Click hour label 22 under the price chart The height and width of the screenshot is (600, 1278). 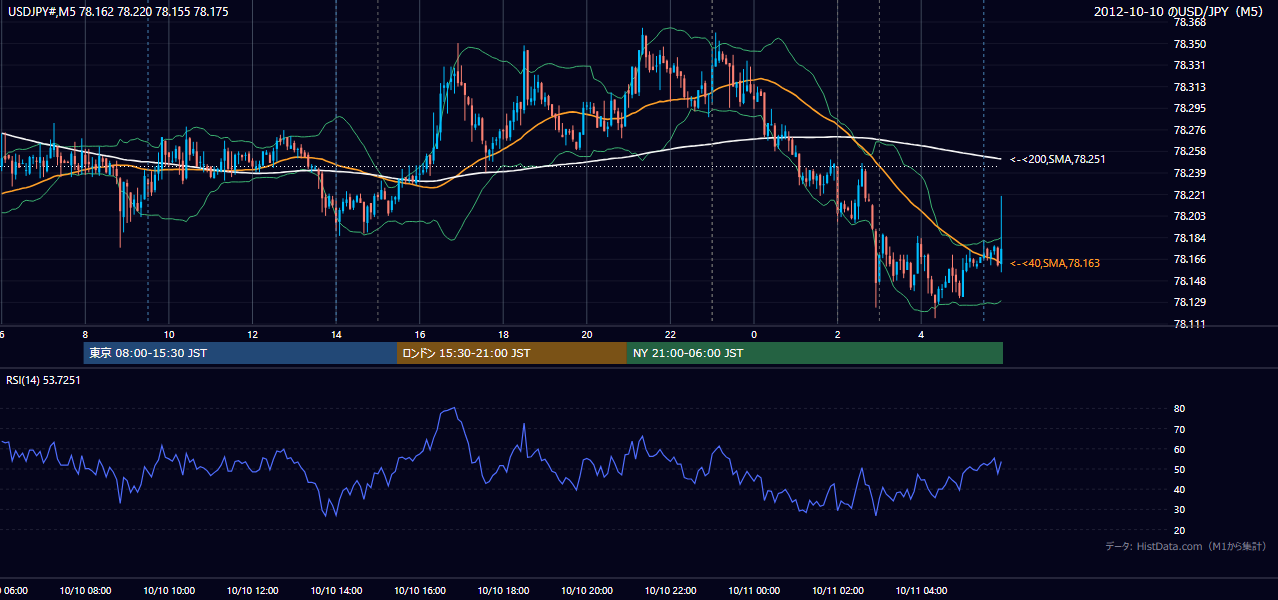(x=670, y=334)
